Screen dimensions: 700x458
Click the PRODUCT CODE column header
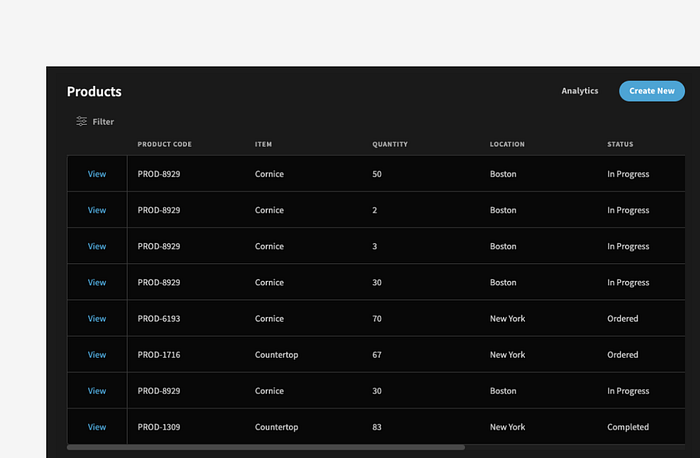[164, 144]
